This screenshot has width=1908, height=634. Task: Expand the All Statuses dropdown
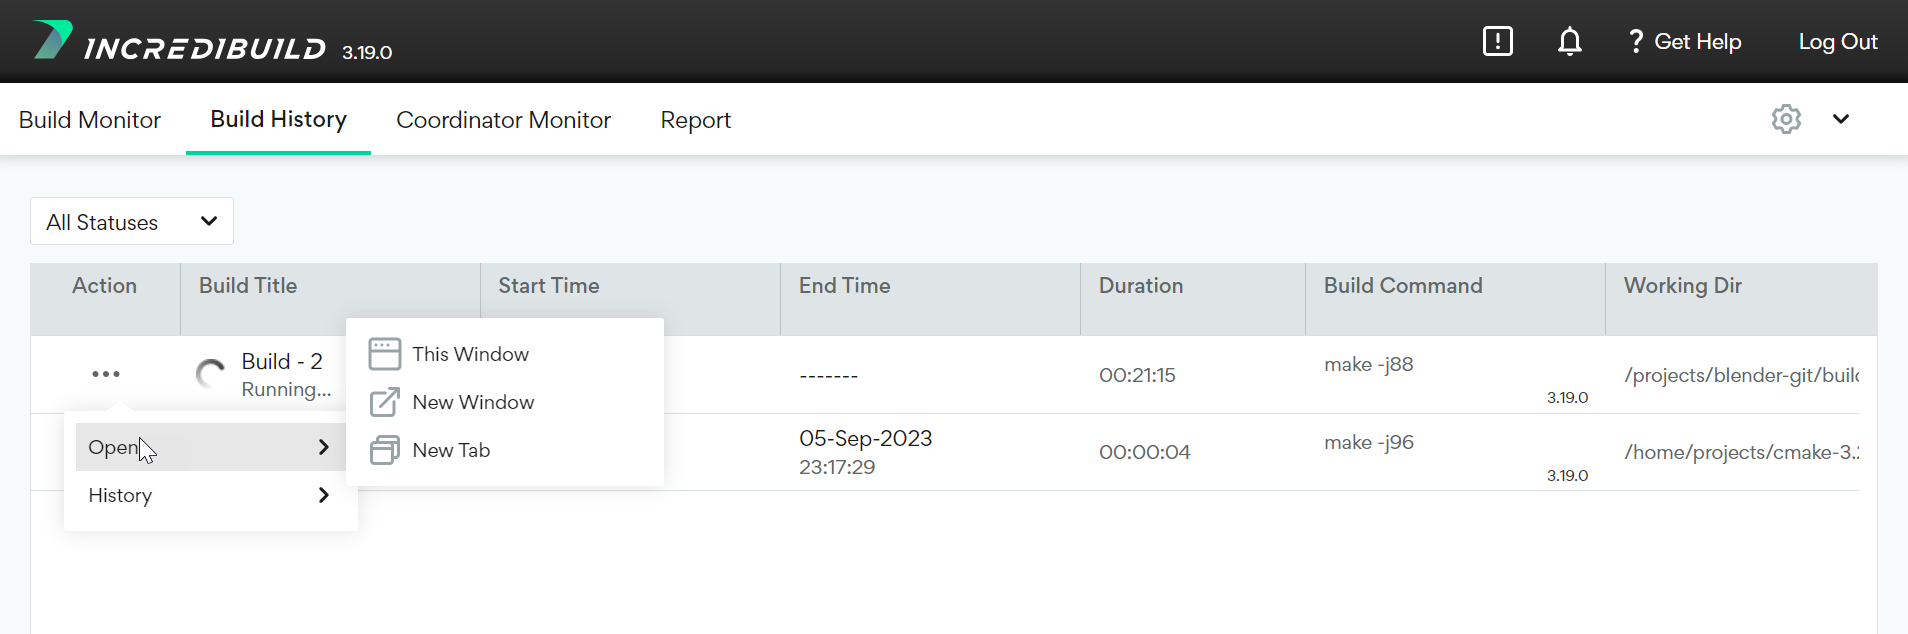point(132,222)
